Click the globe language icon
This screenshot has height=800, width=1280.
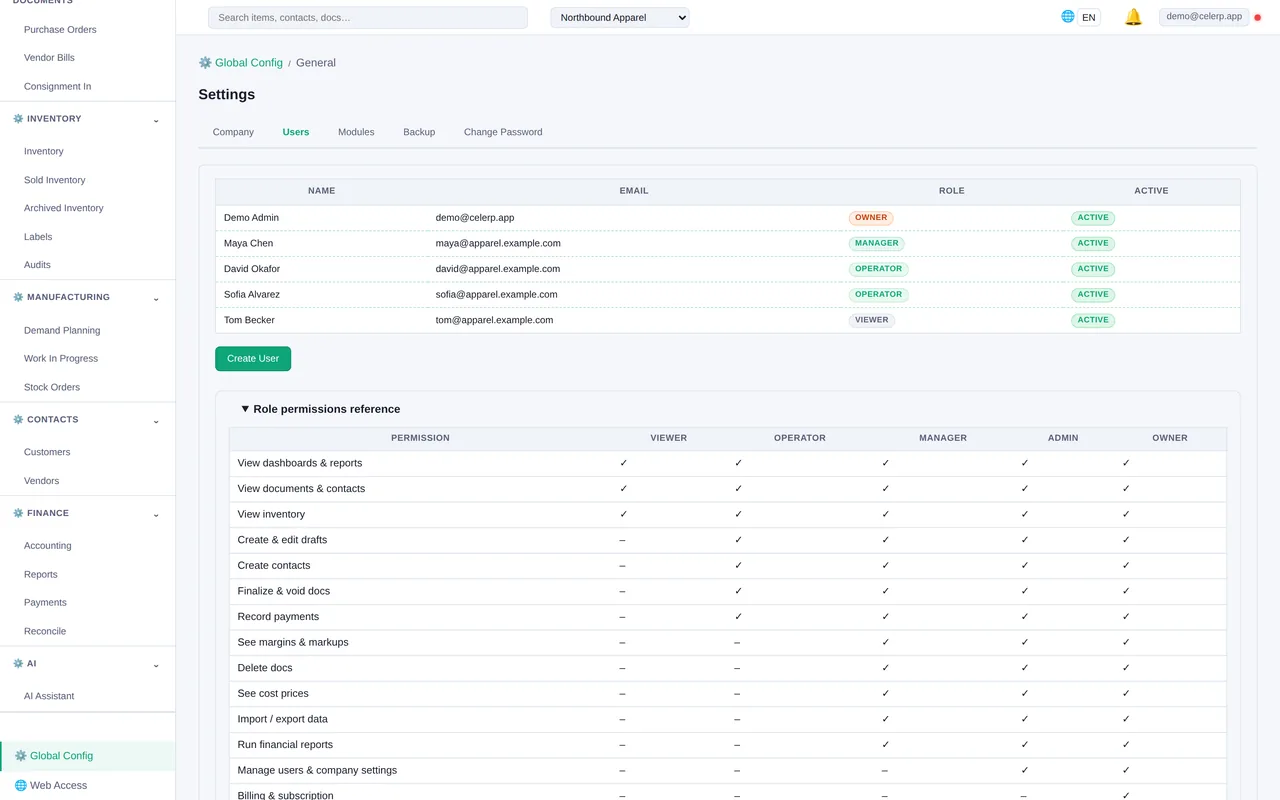[1068, 17]
